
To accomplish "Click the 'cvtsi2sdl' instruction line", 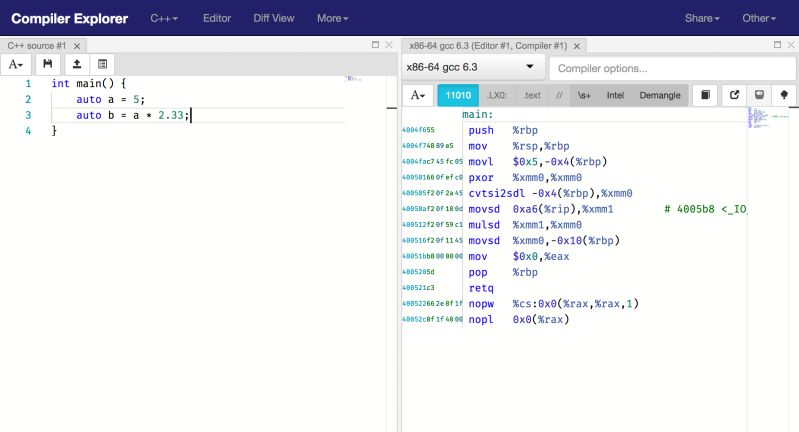I will (550, 193).
